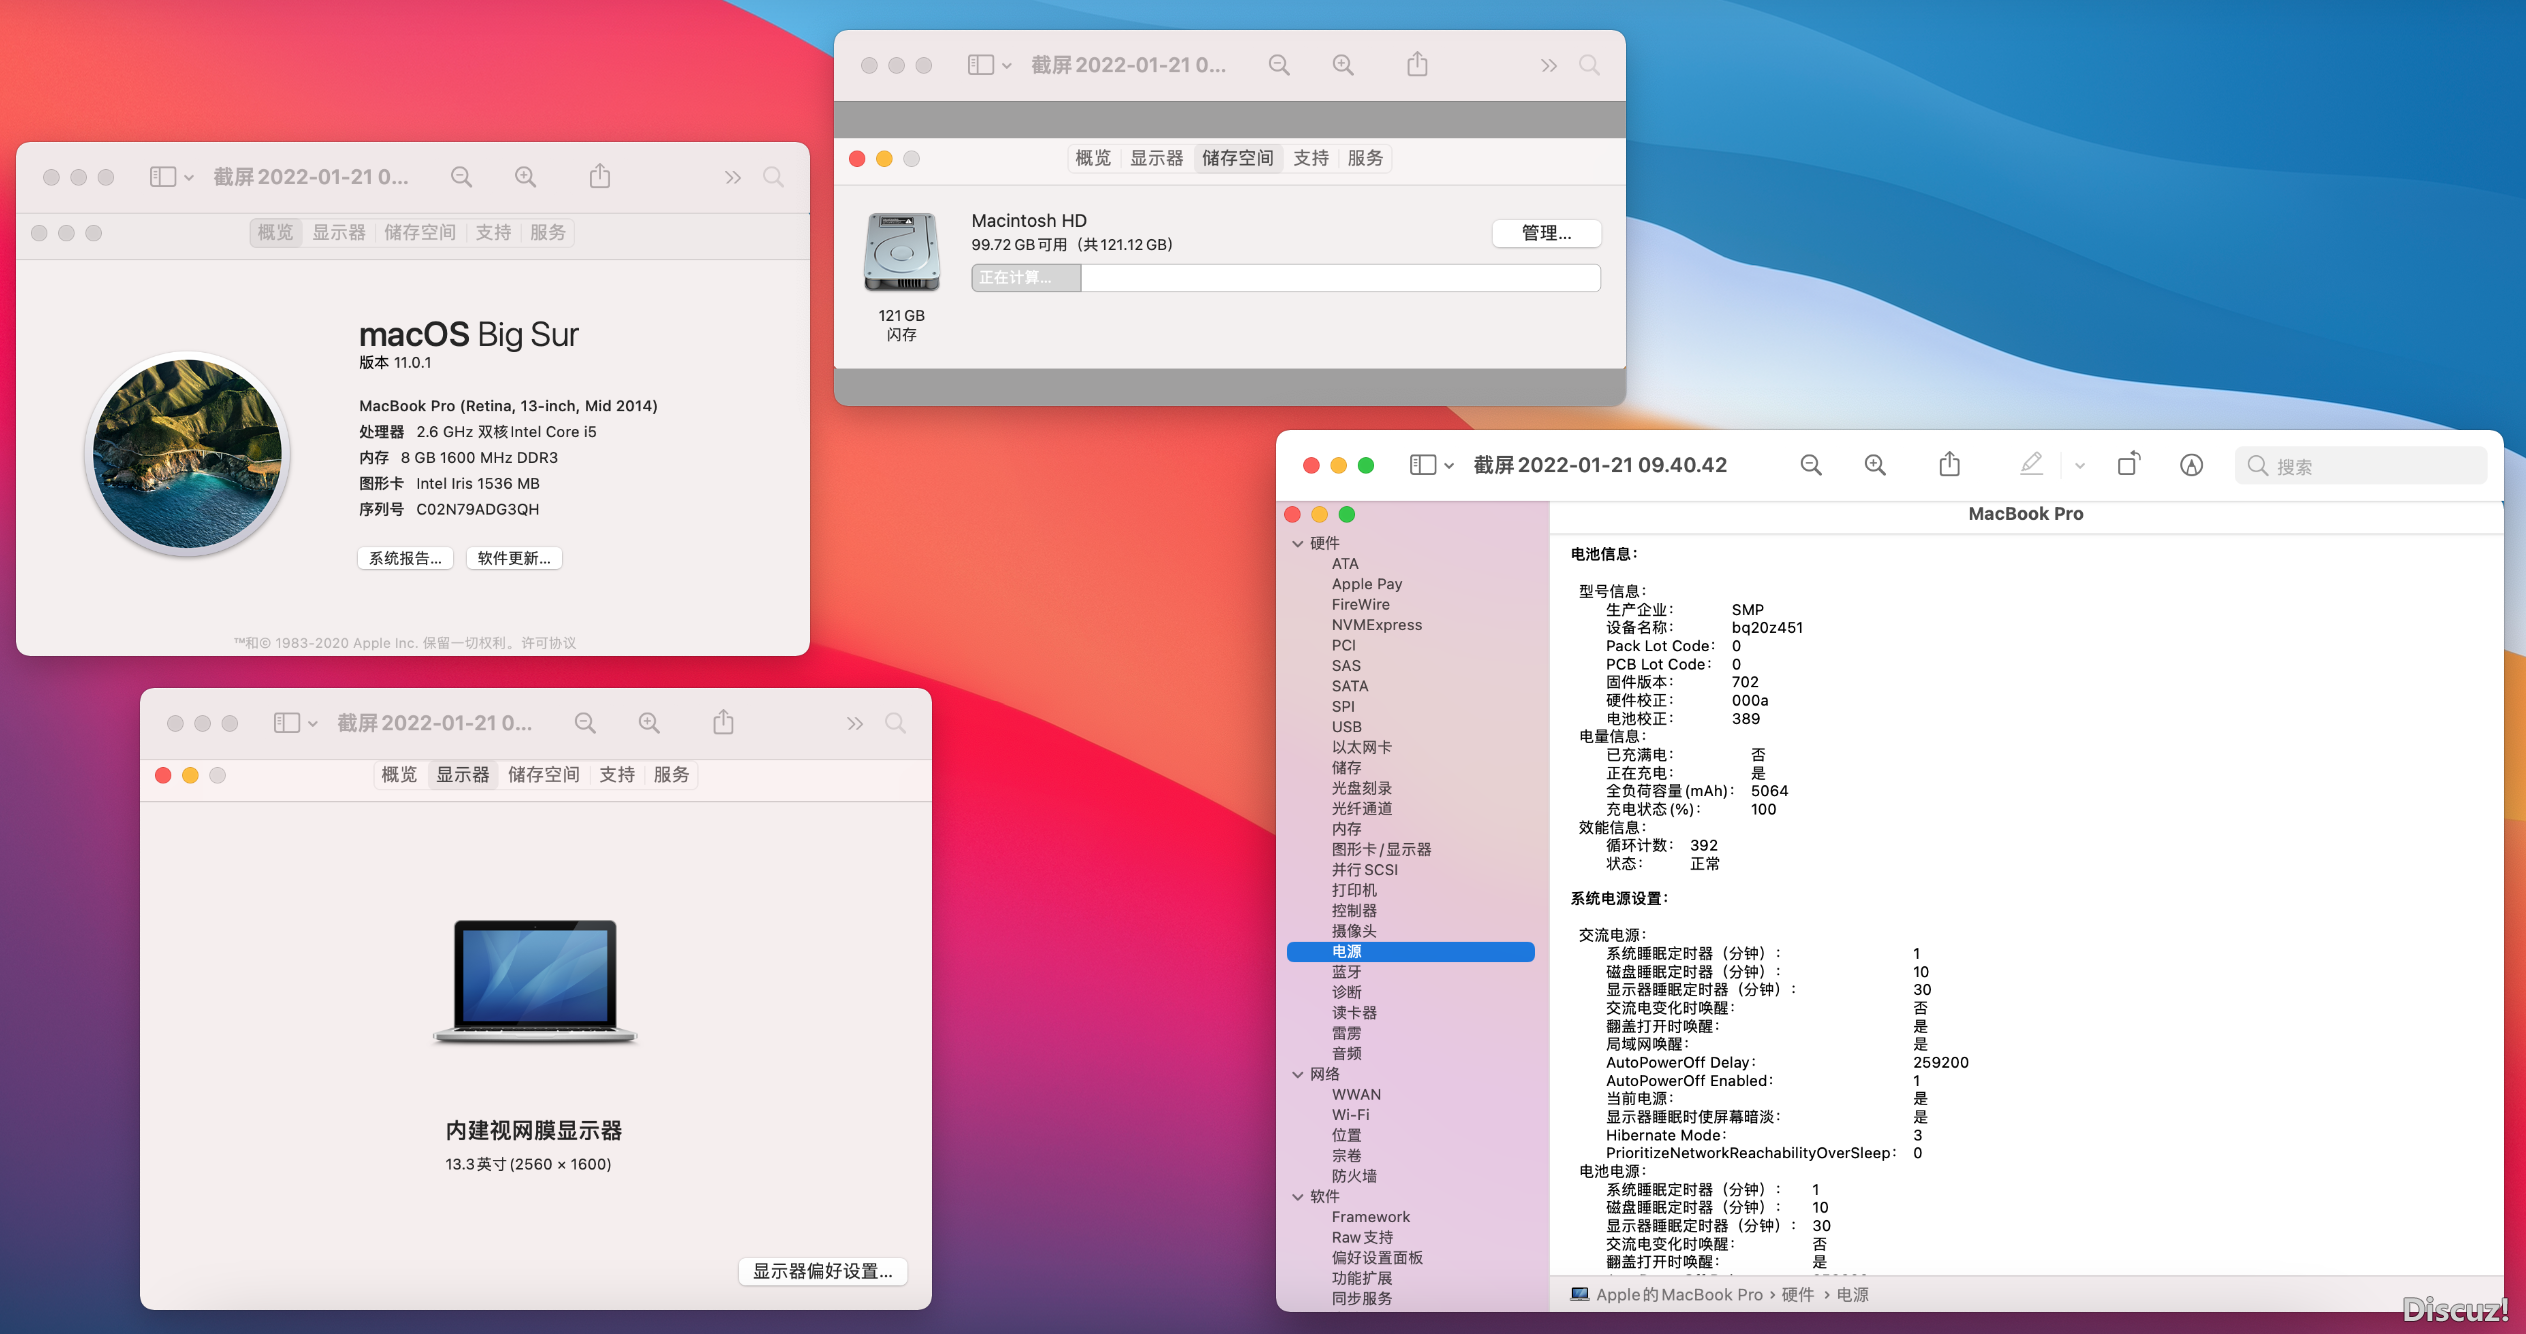
Task: Click the sidebar view icon in the storage window
Action: pyautogui.click(x=980, y=65)
